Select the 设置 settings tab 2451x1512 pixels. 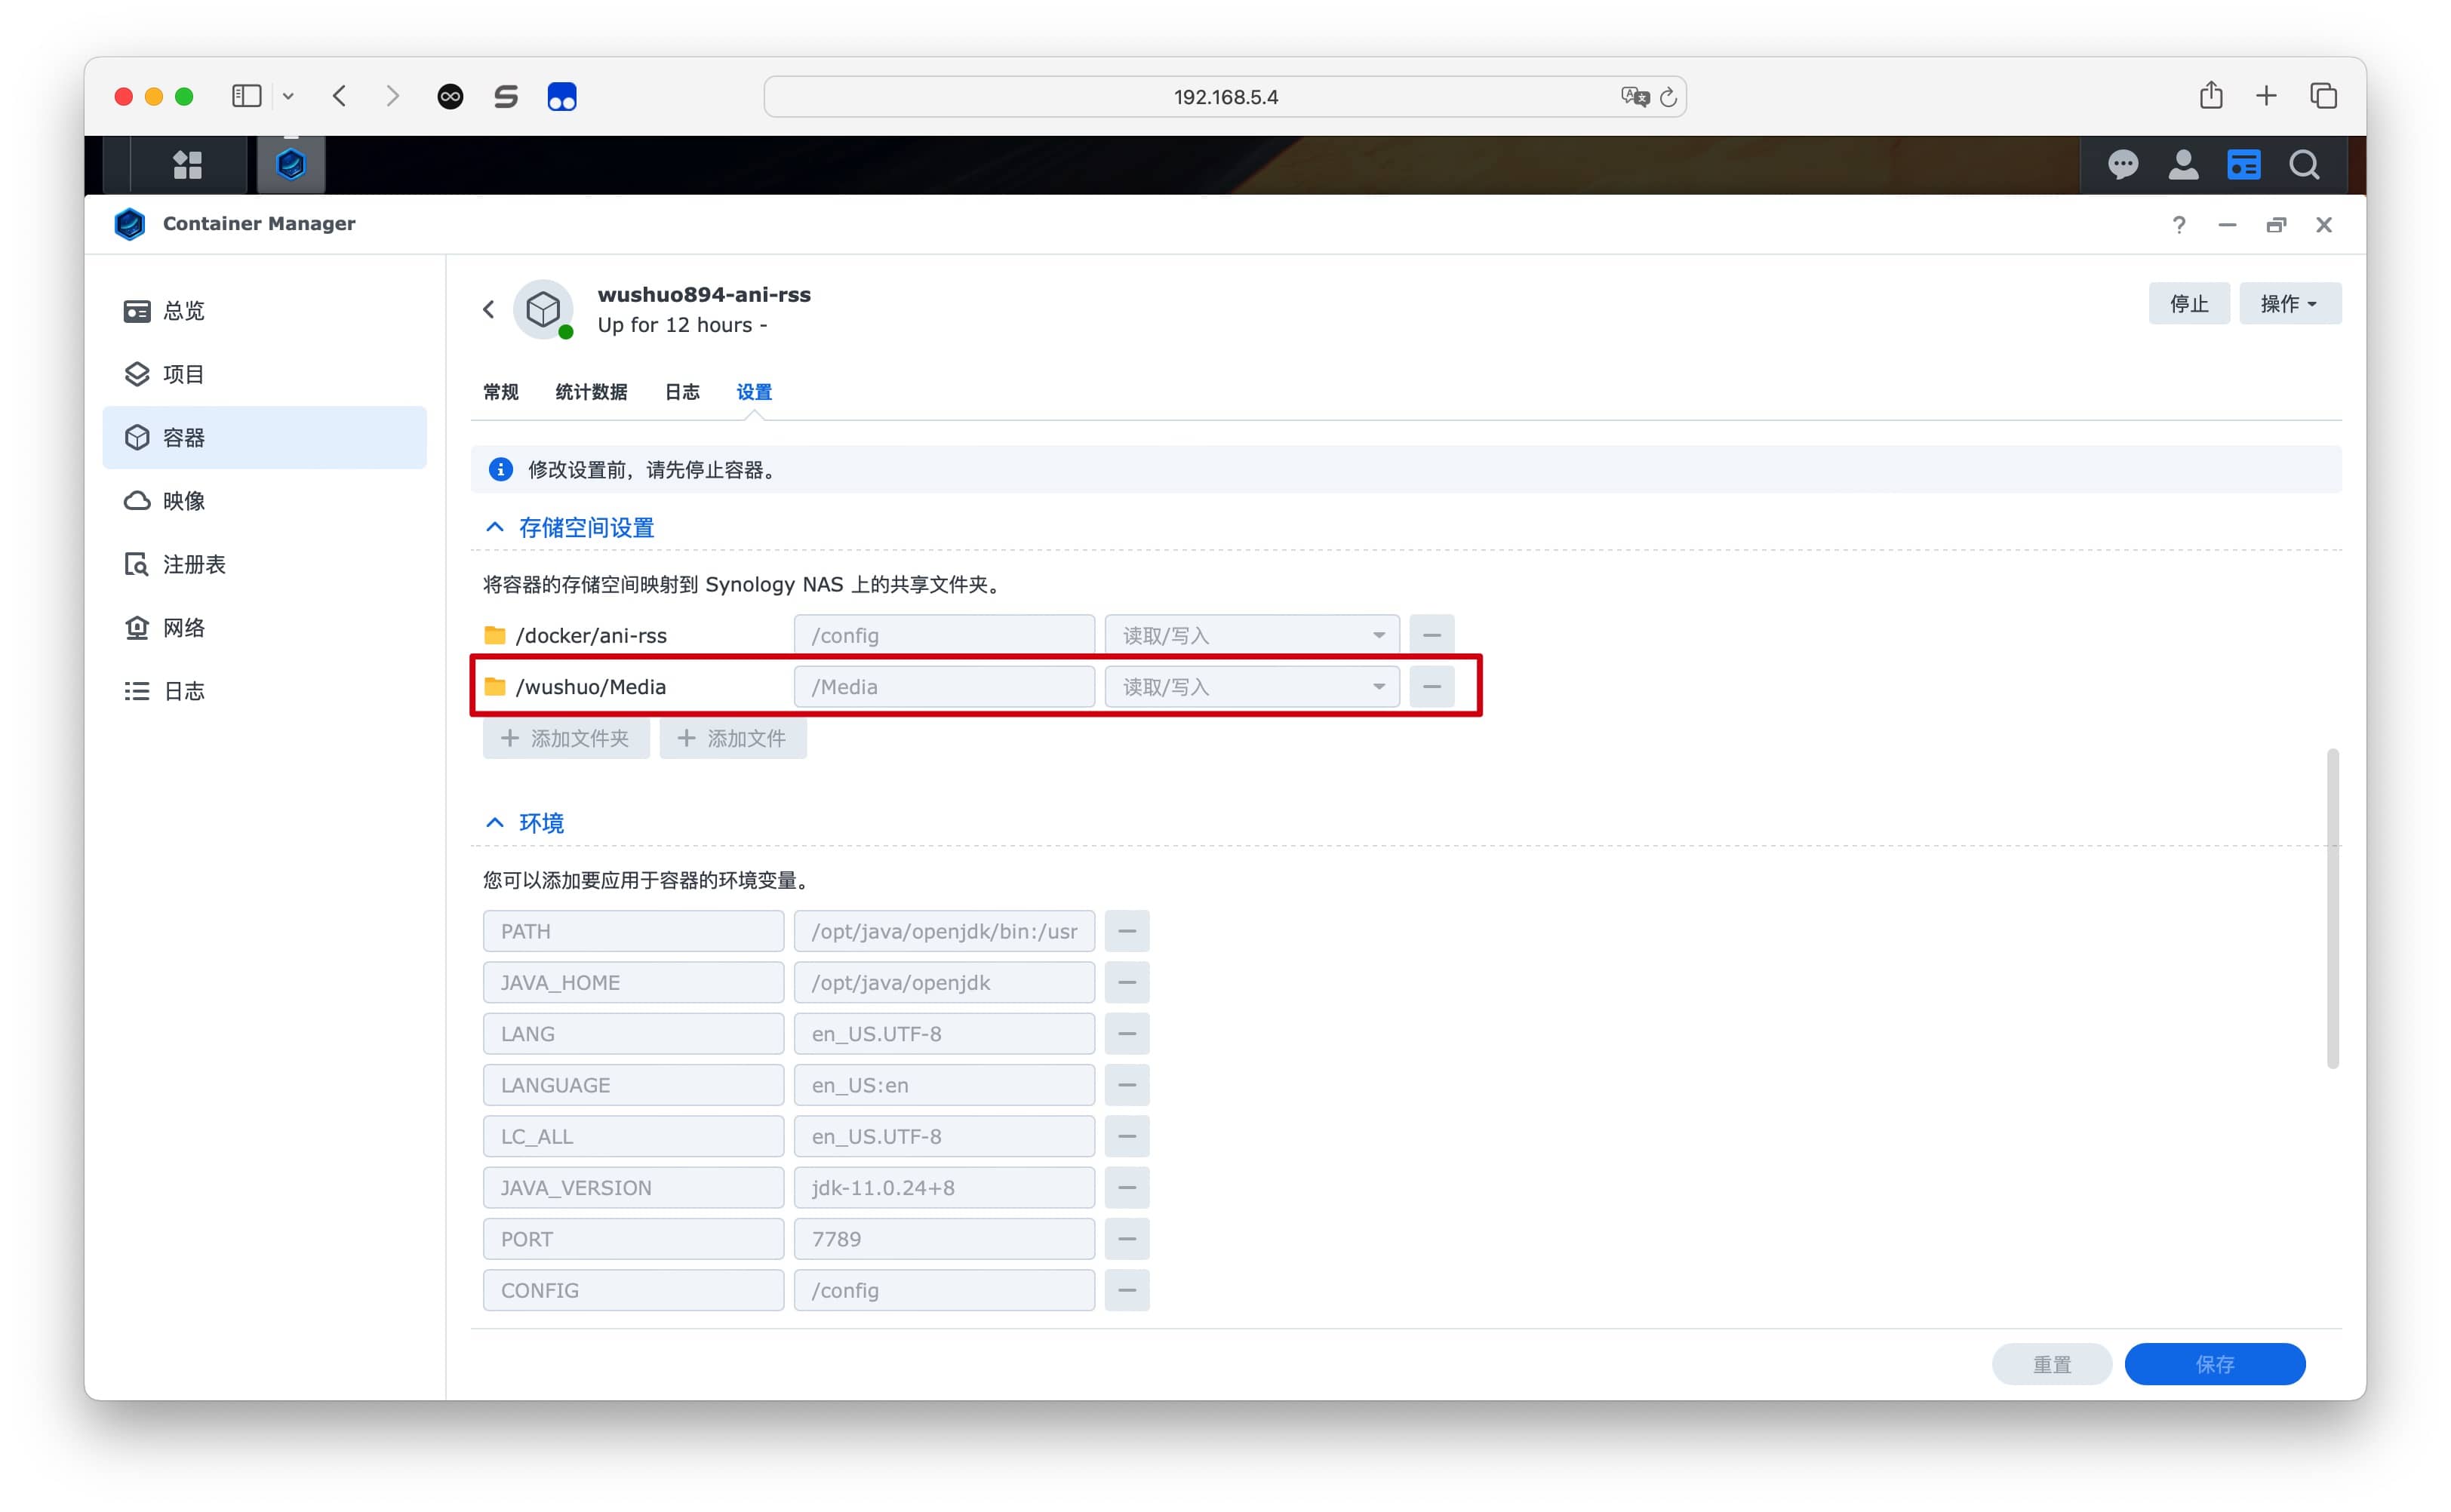(754, 392)
